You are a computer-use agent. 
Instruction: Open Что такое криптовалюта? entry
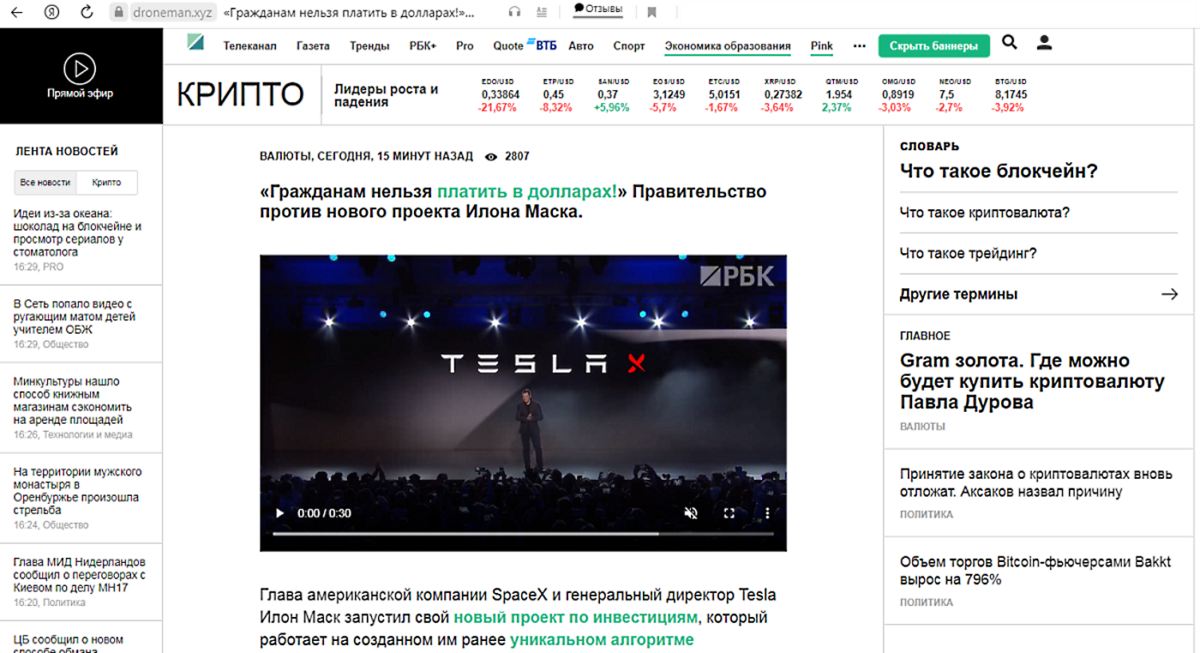point(984,213)
